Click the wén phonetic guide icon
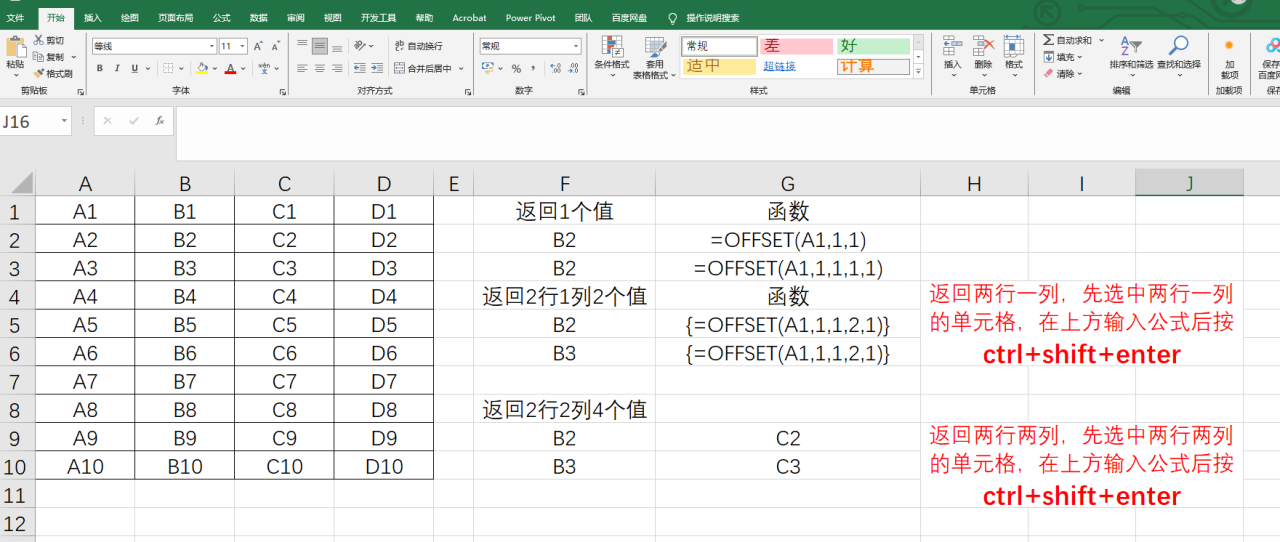1280x542 pixels. pyautogui.click(x=263, y=68)
